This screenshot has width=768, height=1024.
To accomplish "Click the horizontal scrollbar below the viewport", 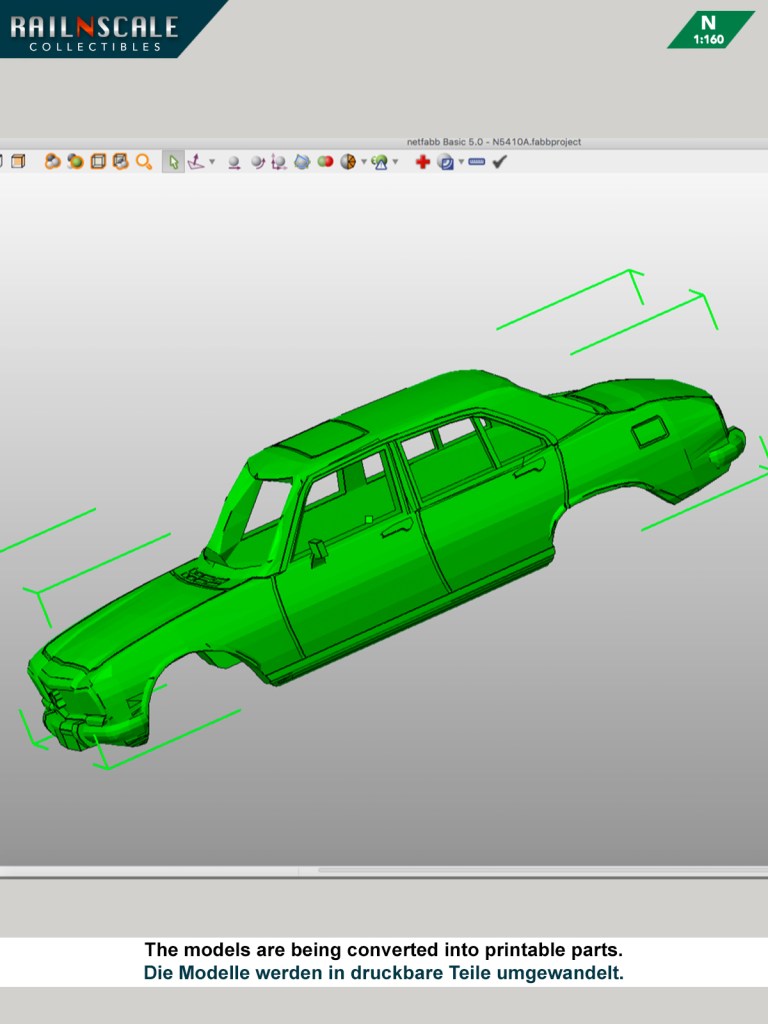I will pos(540,870).
